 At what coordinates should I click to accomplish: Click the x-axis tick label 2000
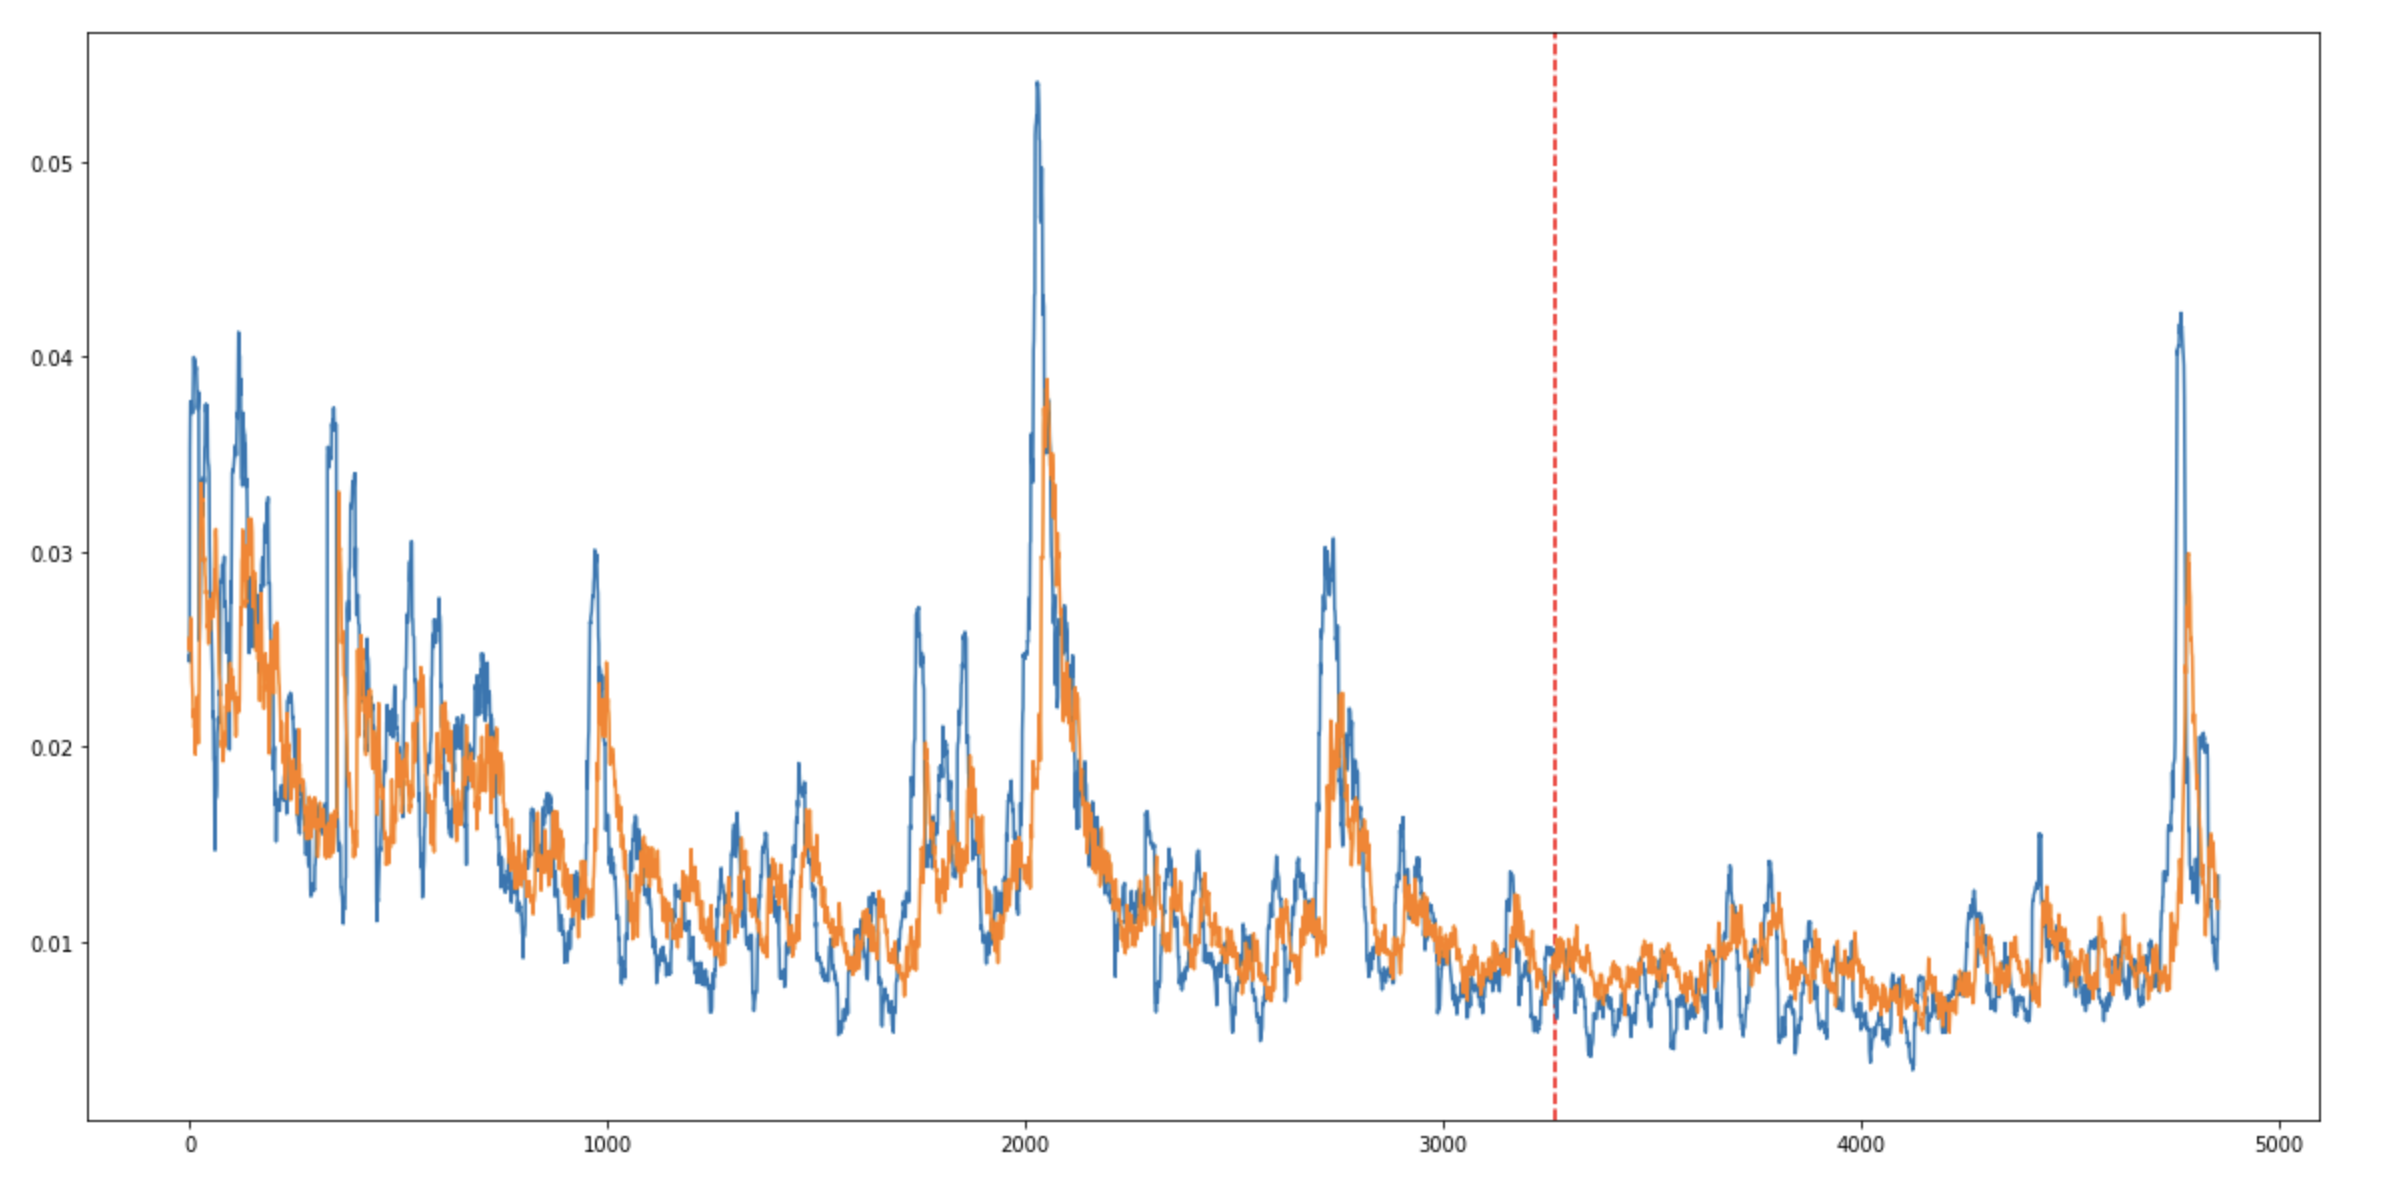tap(1025, 1145)
